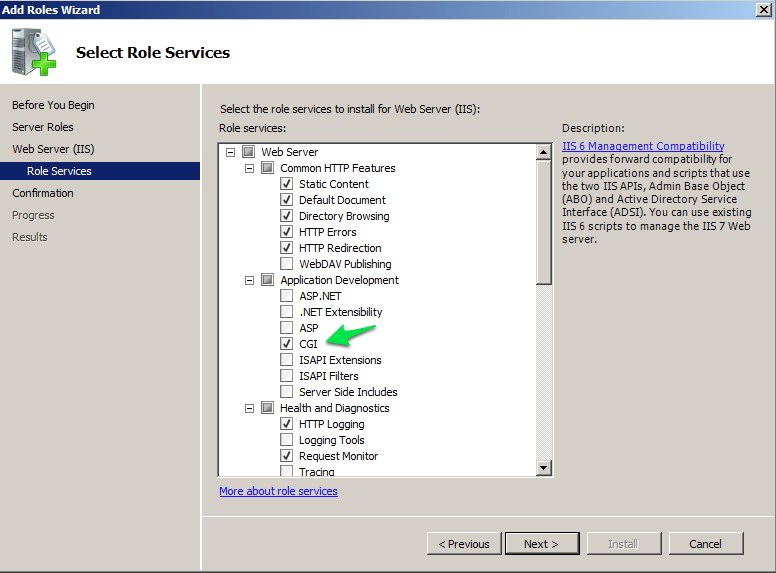Click the role services scroll down arrow
776x573 pixels.
[543, 468]
